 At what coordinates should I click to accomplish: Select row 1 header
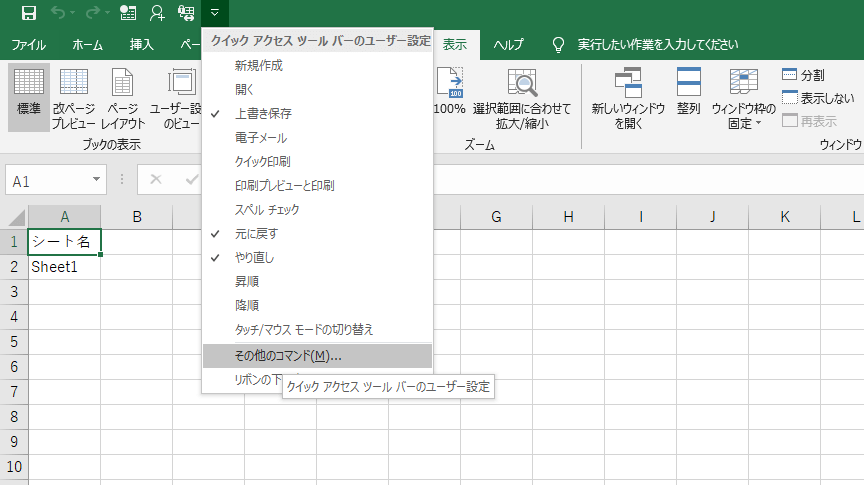click(14, 242)
